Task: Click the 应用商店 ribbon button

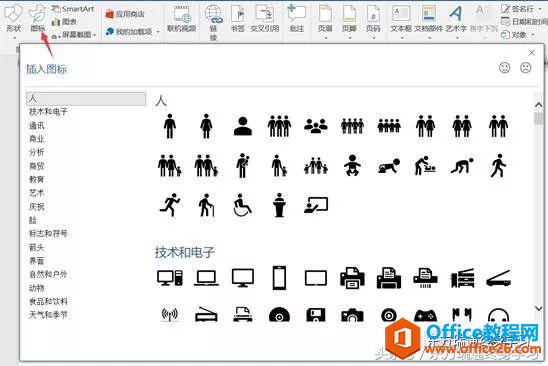Action: 125,14
